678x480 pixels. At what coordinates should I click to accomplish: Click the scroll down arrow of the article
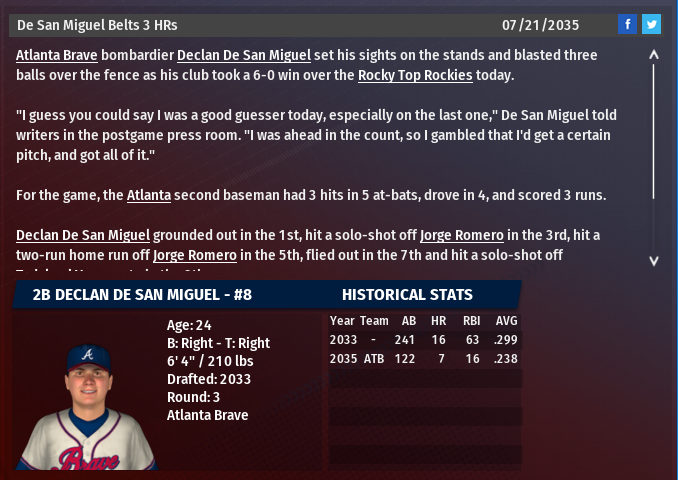(654, 260)
